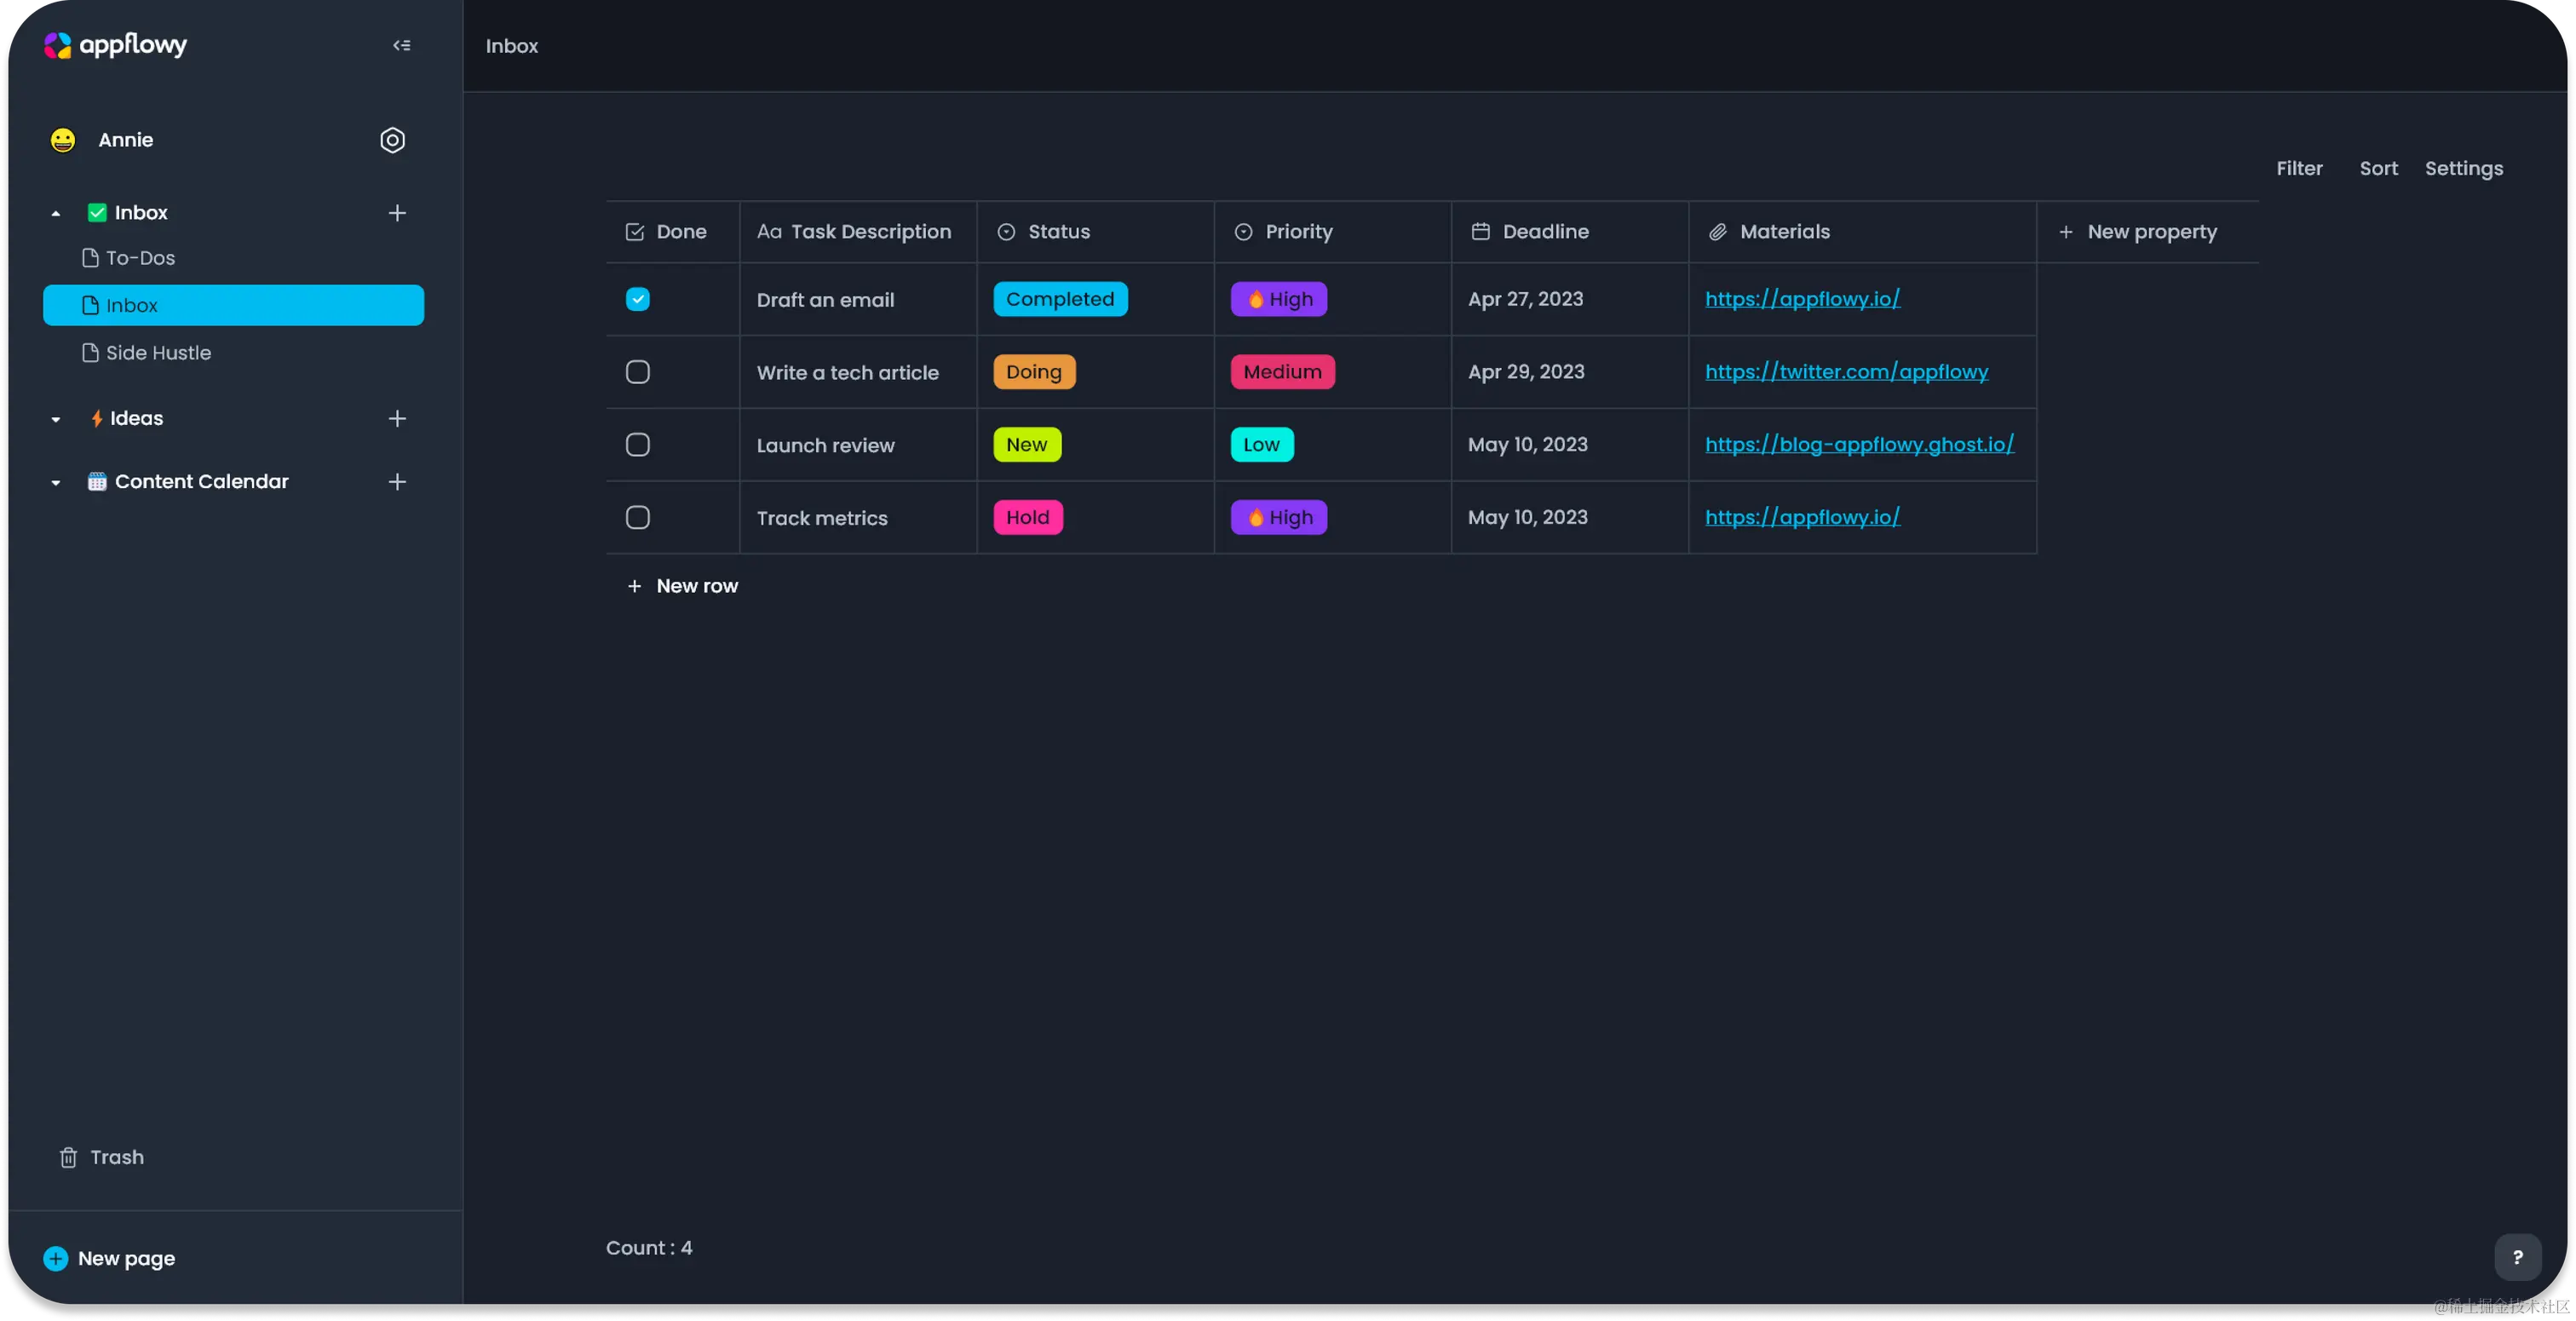Viewport: 2576px width, 1321px height.
Task: Check Done for Track metrics row
Action: pyautogui.click(x=637, y=517)
